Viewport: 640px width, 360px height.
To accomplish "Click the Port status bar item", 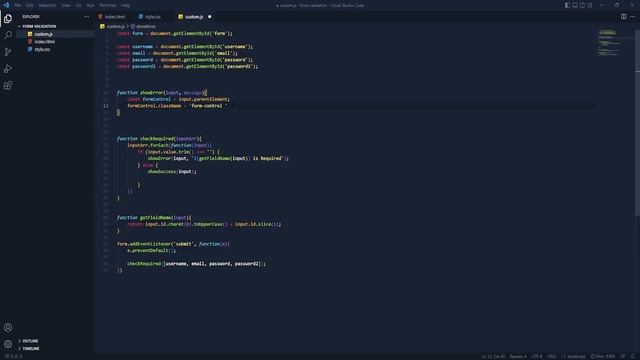I will point(602,356).
